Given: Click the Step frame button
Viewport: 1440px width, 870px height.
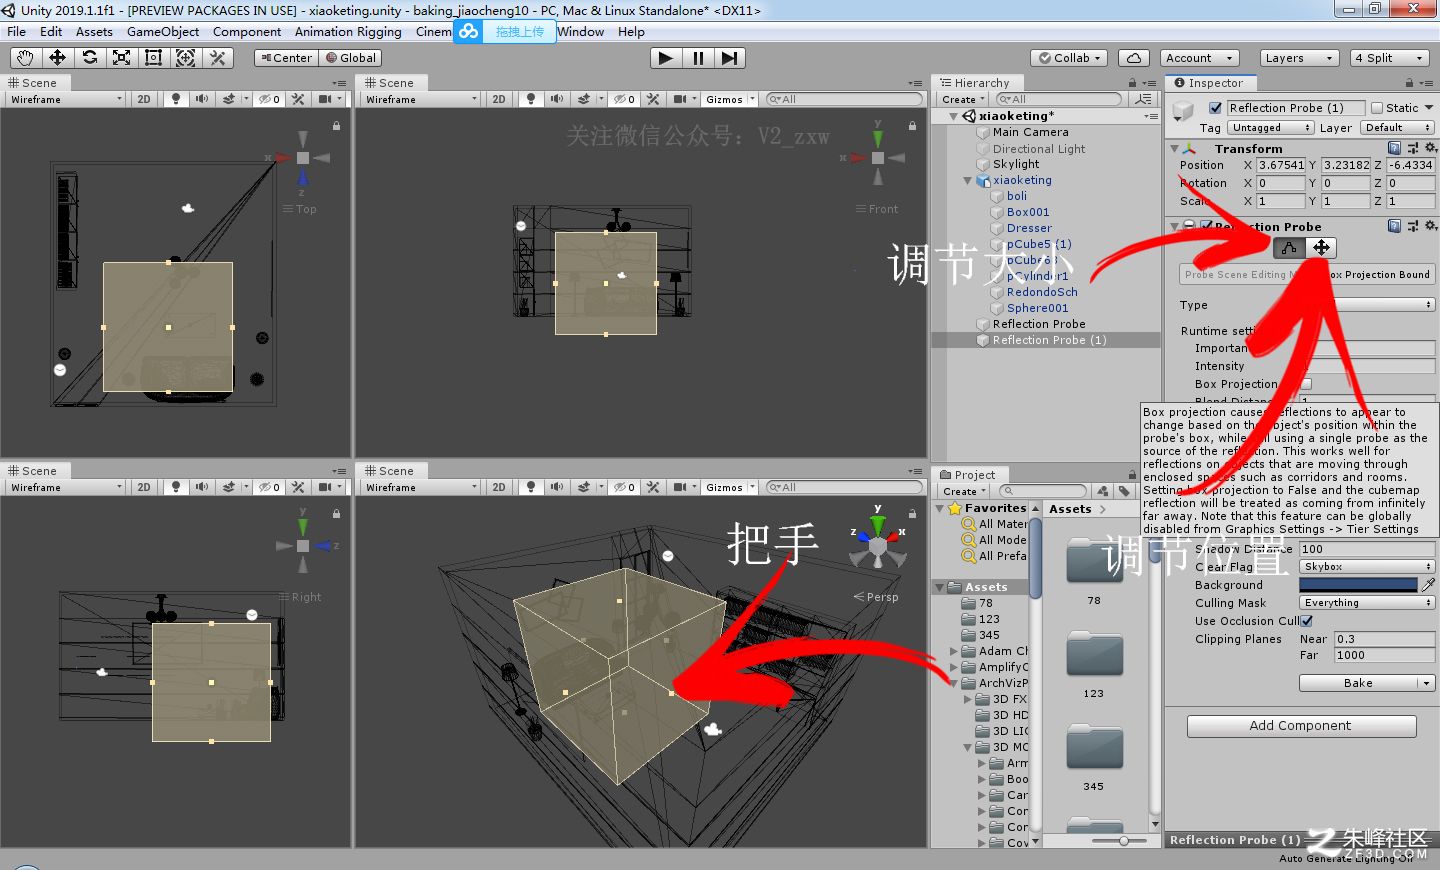Looking at the screenshot, I should tap(729, 58).
